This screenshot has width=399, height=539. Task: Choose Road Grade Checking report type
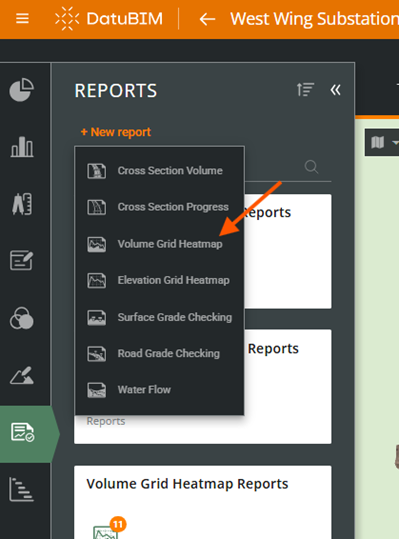159,354
